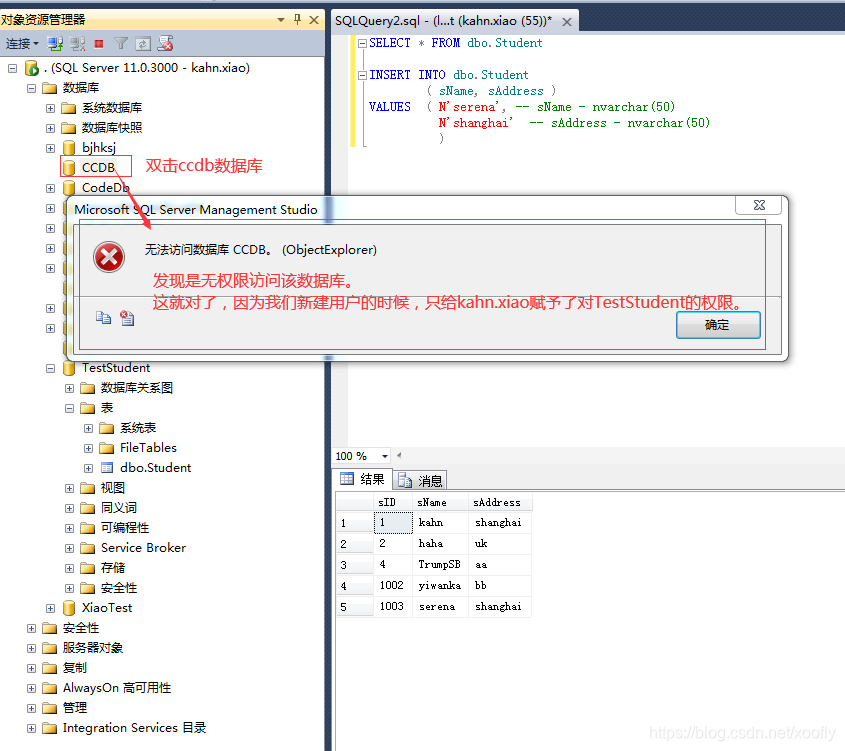Click the Object Explorer window position dropdown arrow
845x751 pixels.
281,20
